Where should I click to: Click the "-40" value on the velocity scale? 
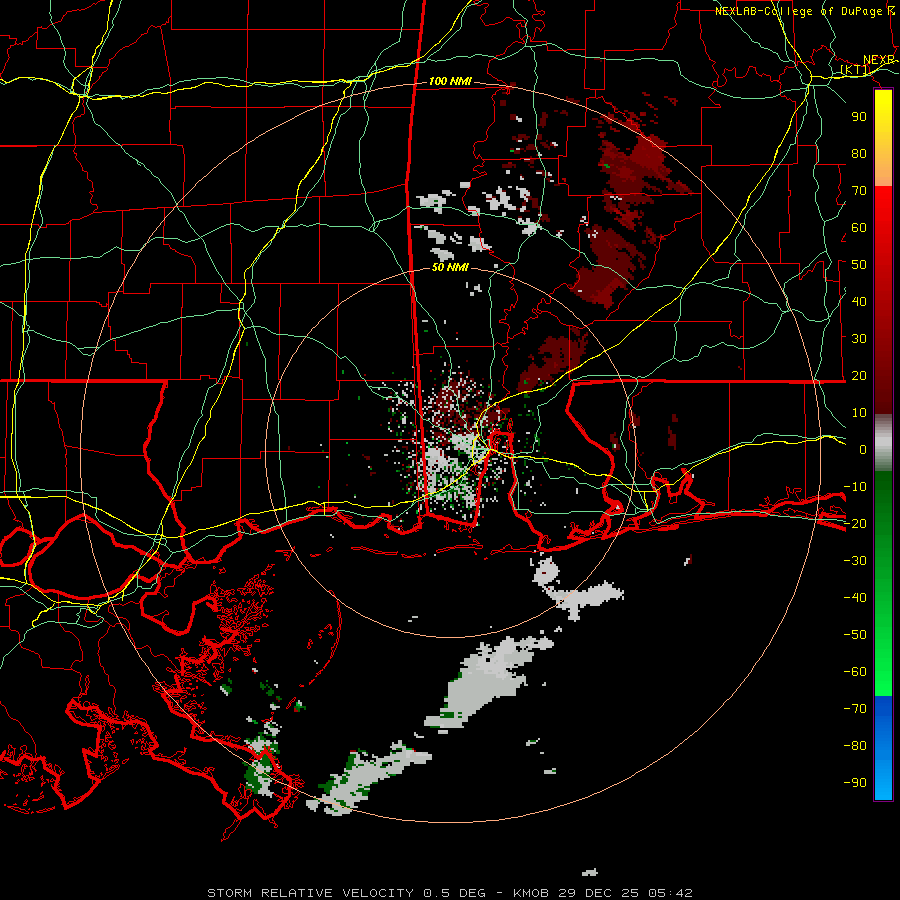click(855, 598)
